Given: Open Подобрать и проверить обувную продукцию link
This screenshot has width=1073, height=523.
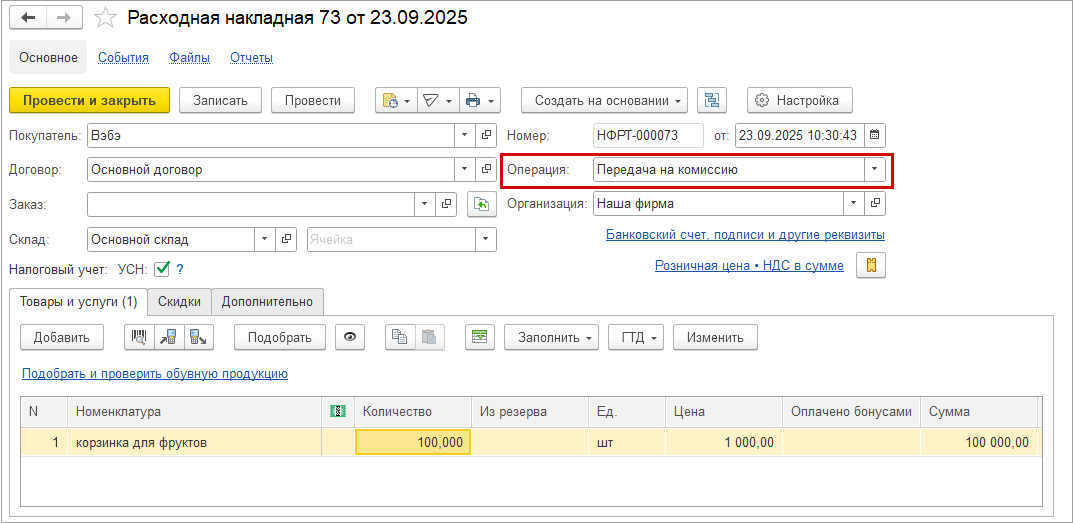Looking at the screenshot, I should [155, 374].
